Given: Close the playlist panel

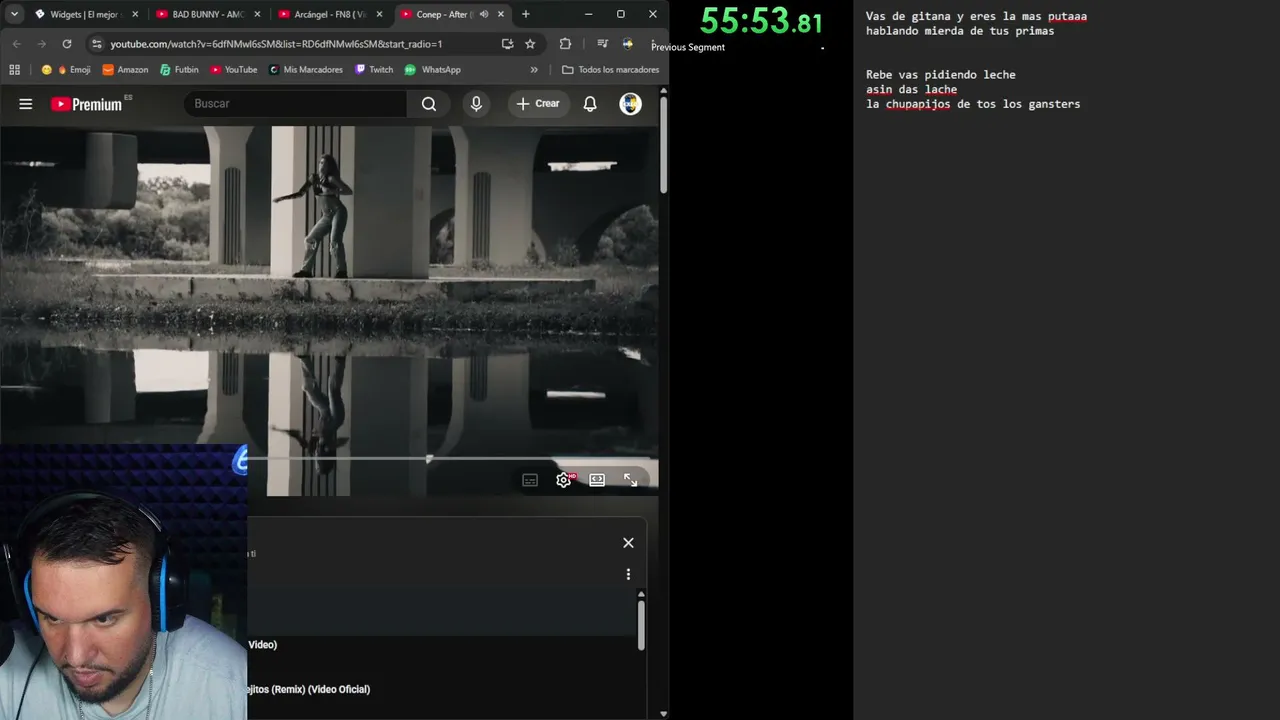Looking at the screenshot, I should (x=628, y=543).
